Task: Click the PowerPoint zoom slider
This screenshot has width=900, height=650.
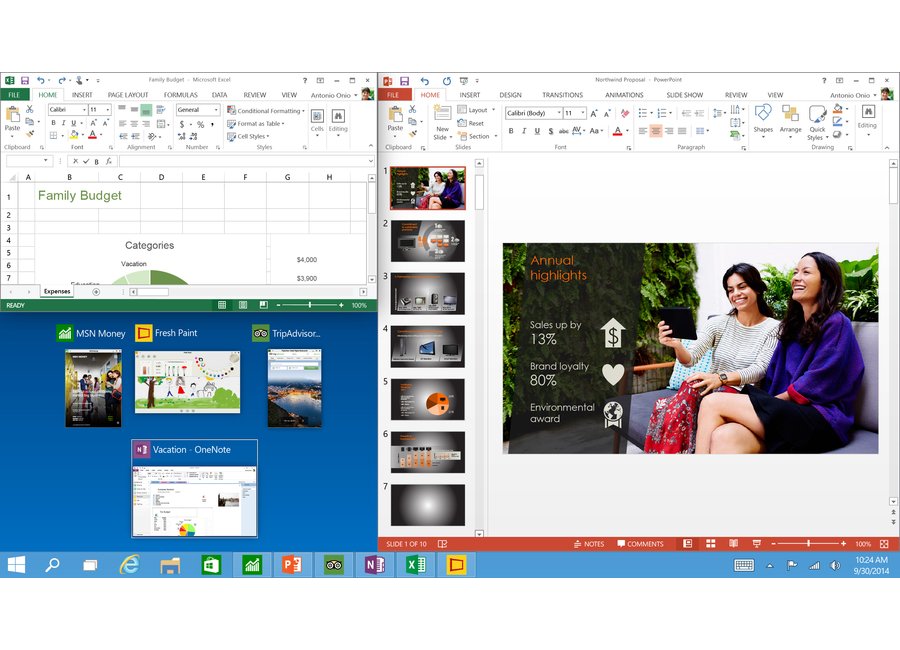Action: (808, 544)
